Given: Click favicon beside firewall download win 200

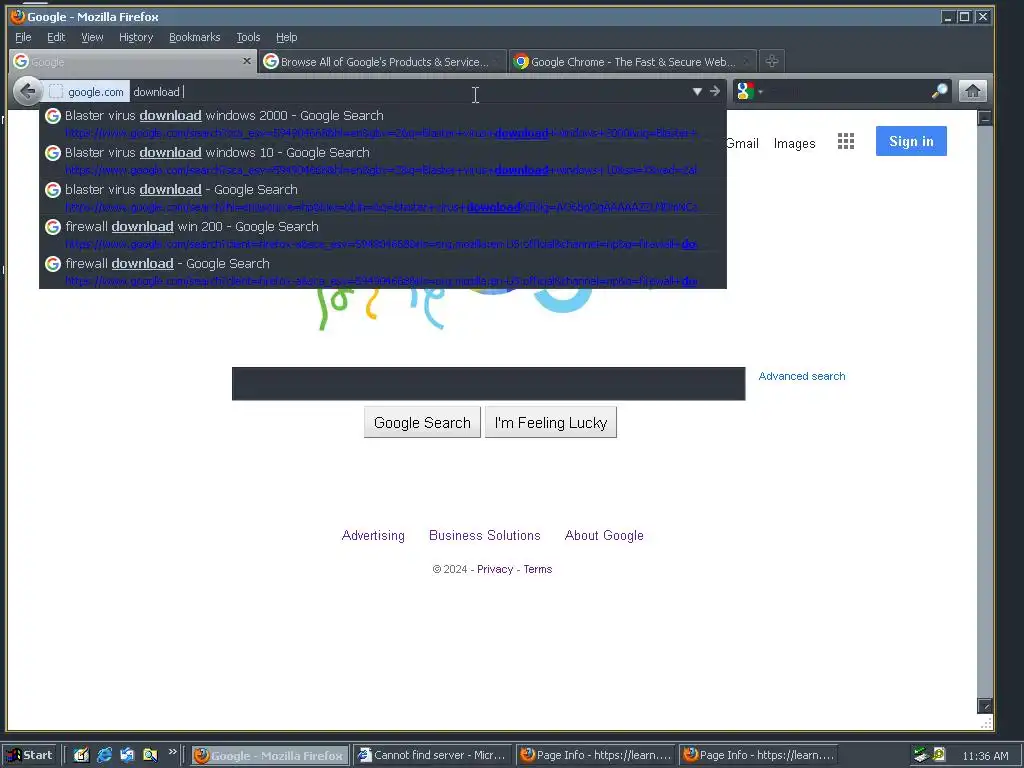Looking at the screenshot, I should pos(53,227).
